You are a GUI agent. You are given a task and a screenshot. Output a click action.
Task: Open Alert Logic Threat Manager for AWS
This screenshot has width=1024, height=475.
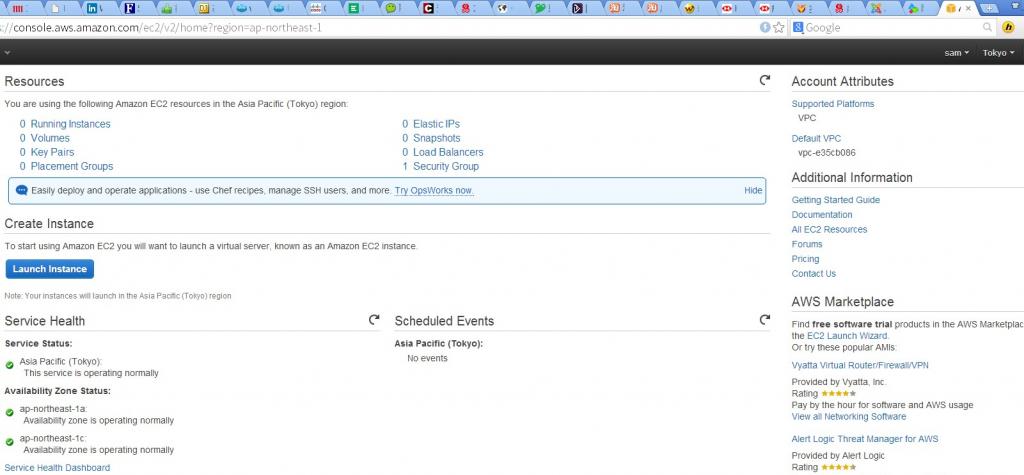point(865,439)
